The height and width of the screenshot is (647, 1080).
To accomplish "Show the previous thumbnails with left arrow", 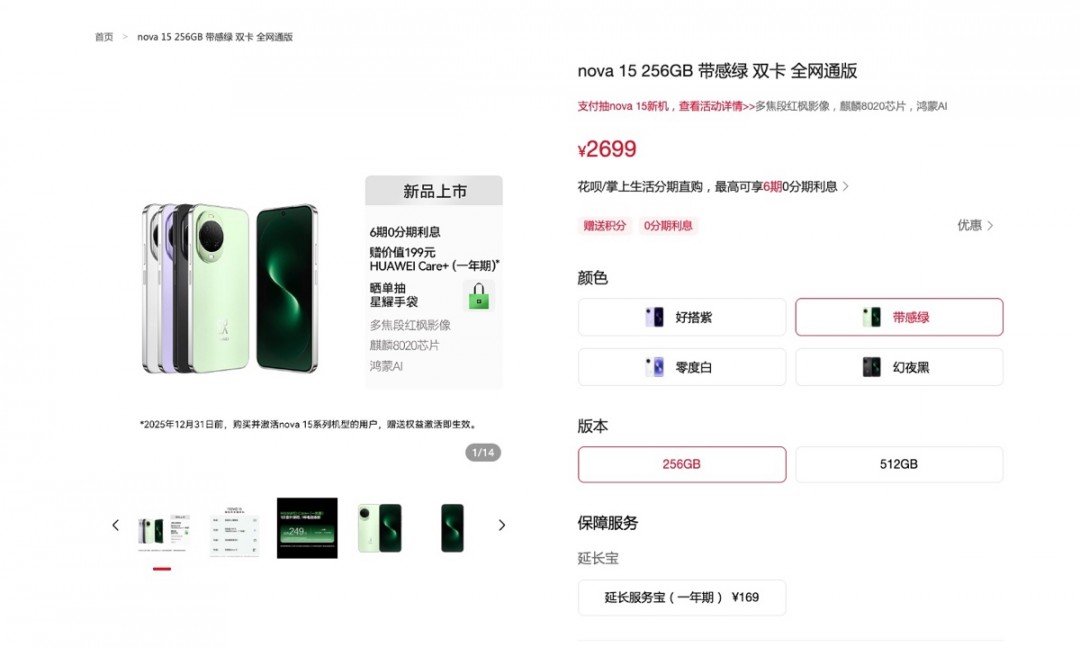I will tap(115, 525).
